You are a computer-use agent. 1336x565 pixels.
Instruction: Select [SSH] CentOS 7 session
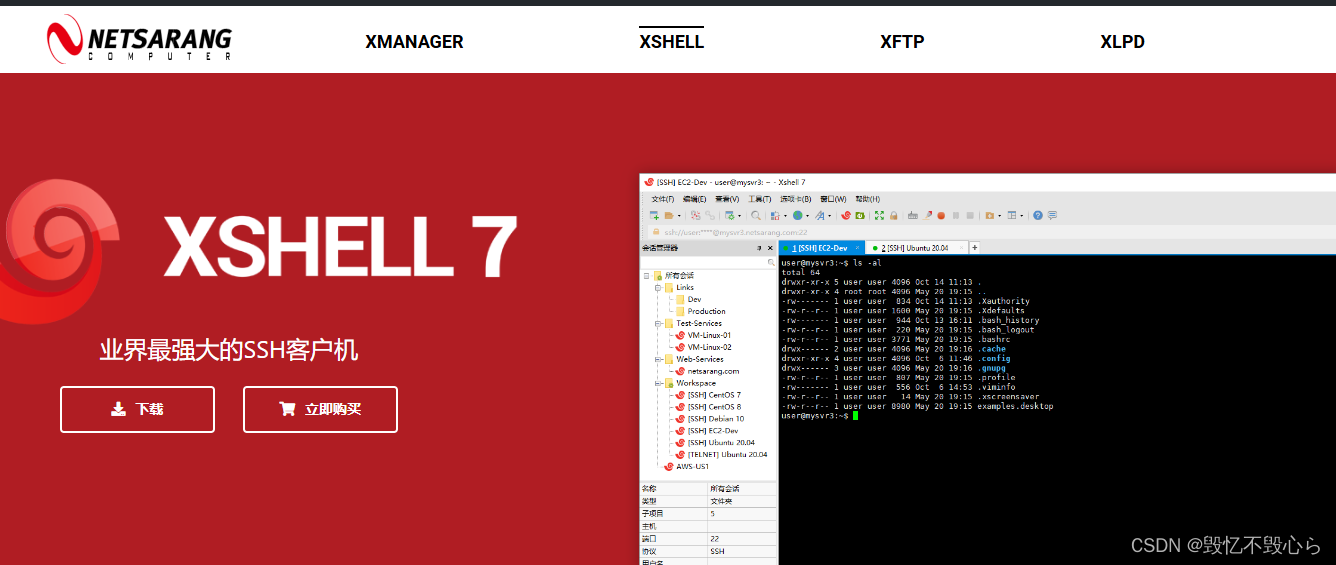[x=714, y=395]
